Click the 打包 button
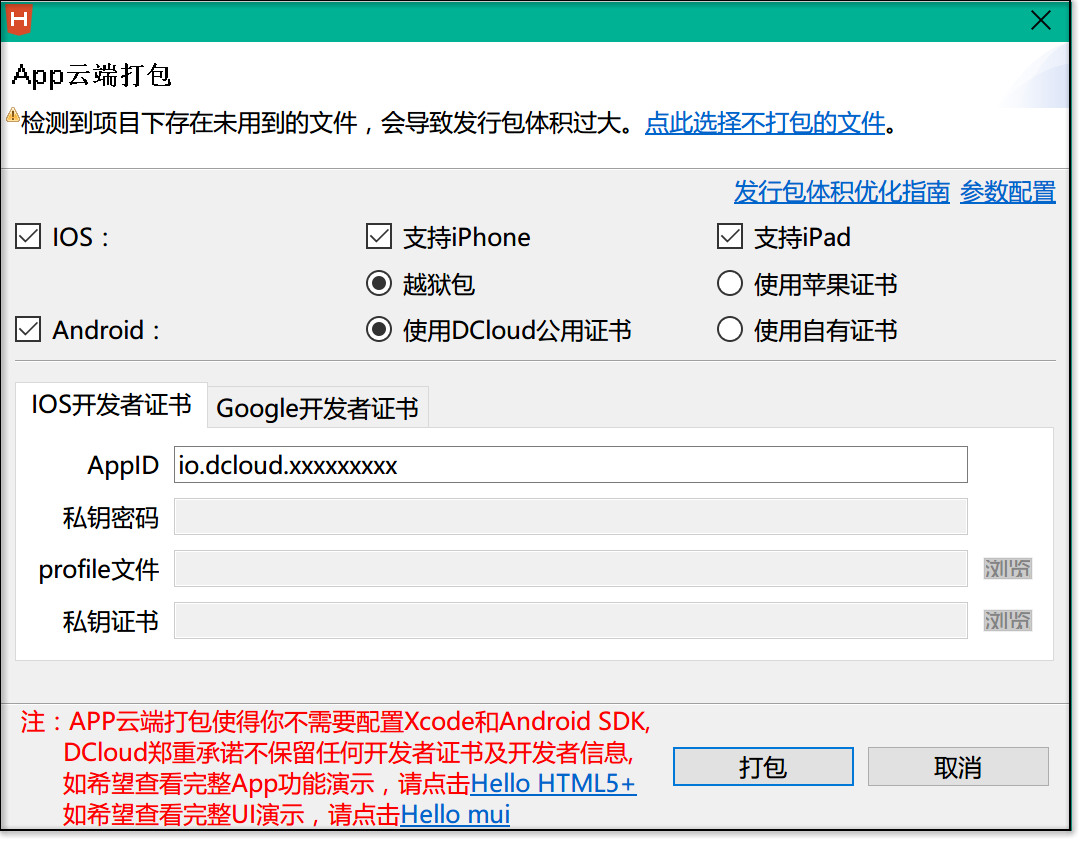Screen dimensions: 1081x841 point(763,767)
